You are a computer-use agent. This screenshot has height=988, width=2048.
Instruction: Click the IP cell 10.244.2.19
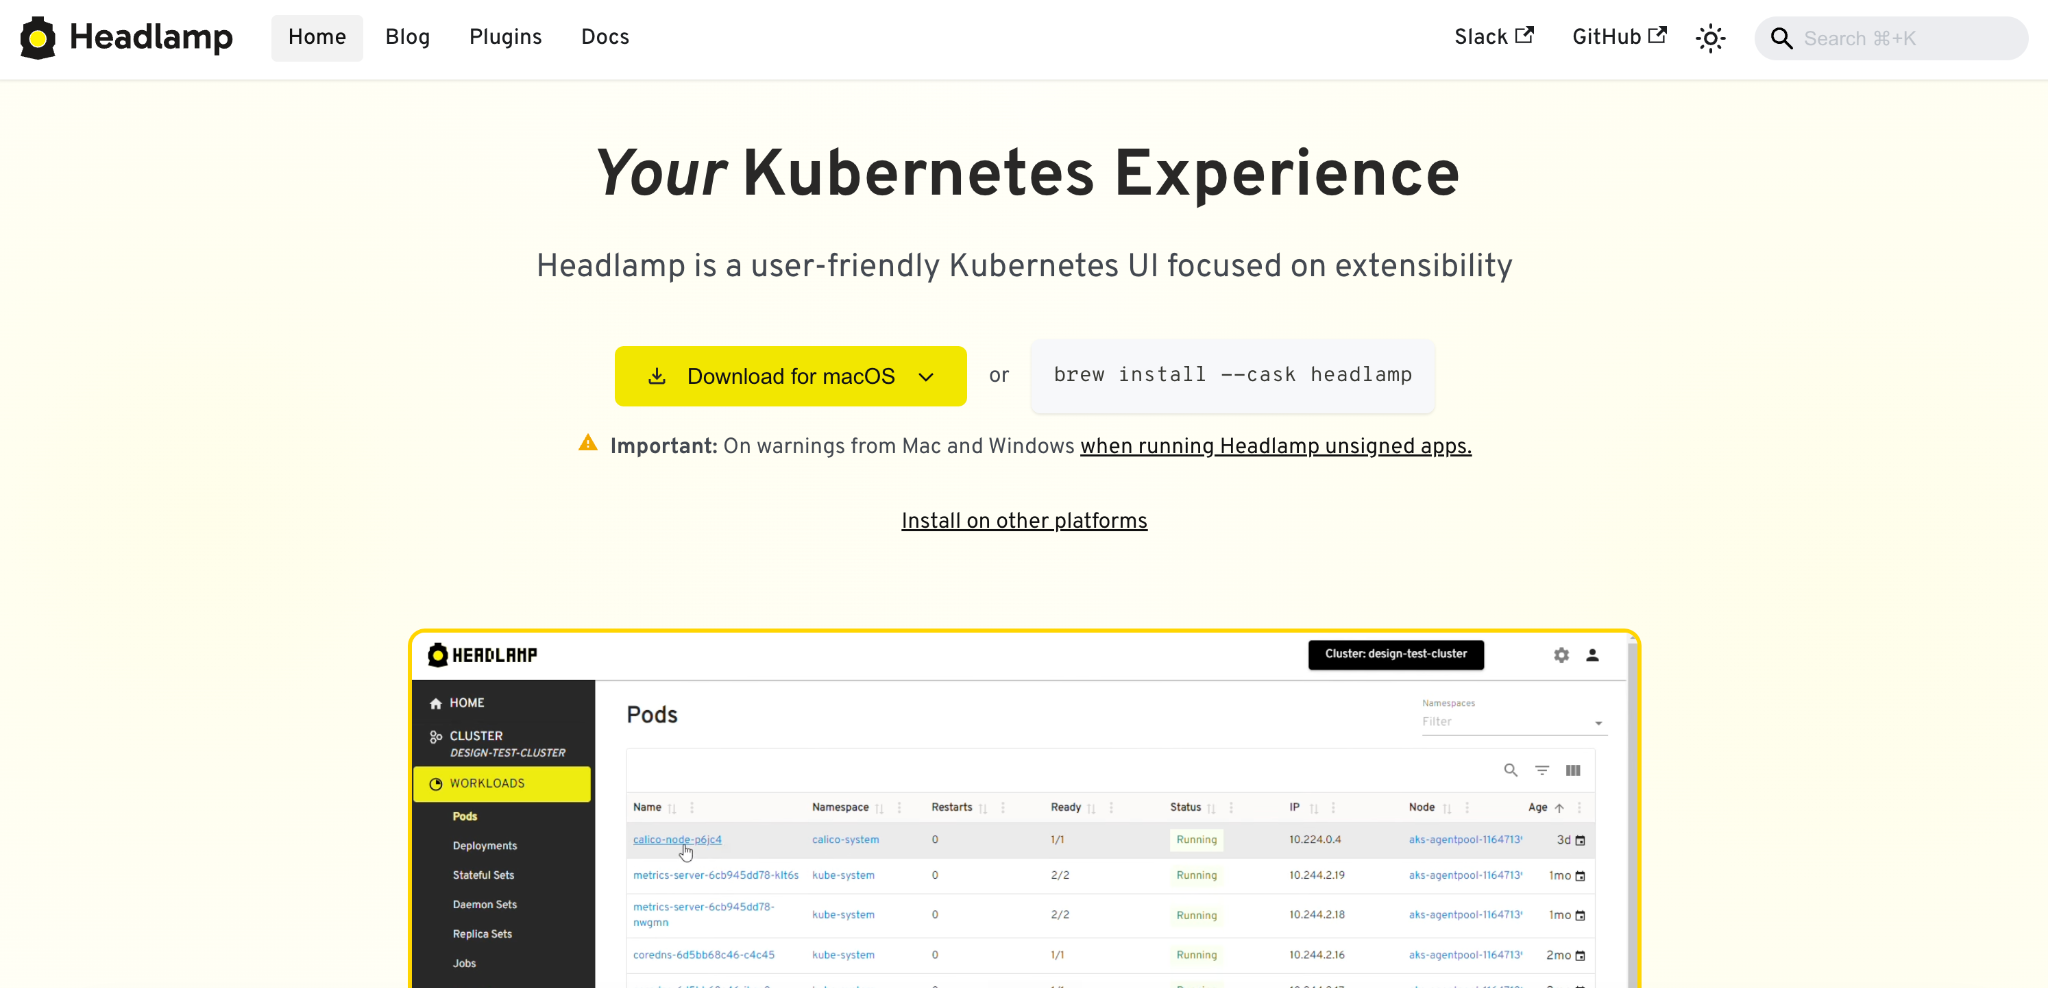[x=1317, y=875]
